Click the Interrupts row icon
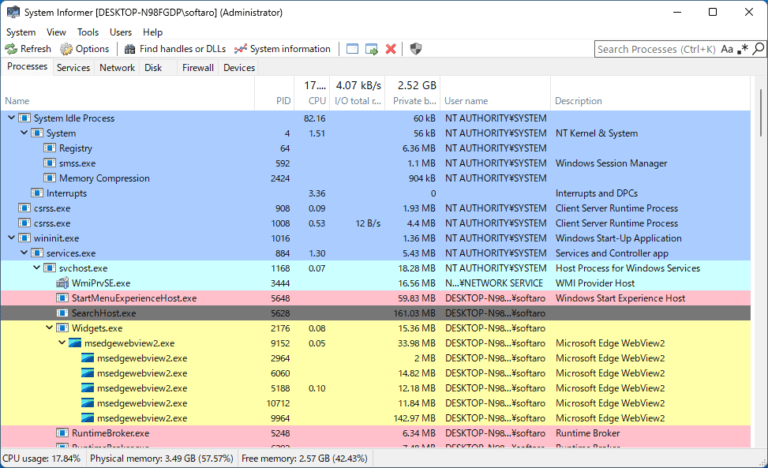Image resolution: width=768 pixels, height=468 pixels. [37, 193]
